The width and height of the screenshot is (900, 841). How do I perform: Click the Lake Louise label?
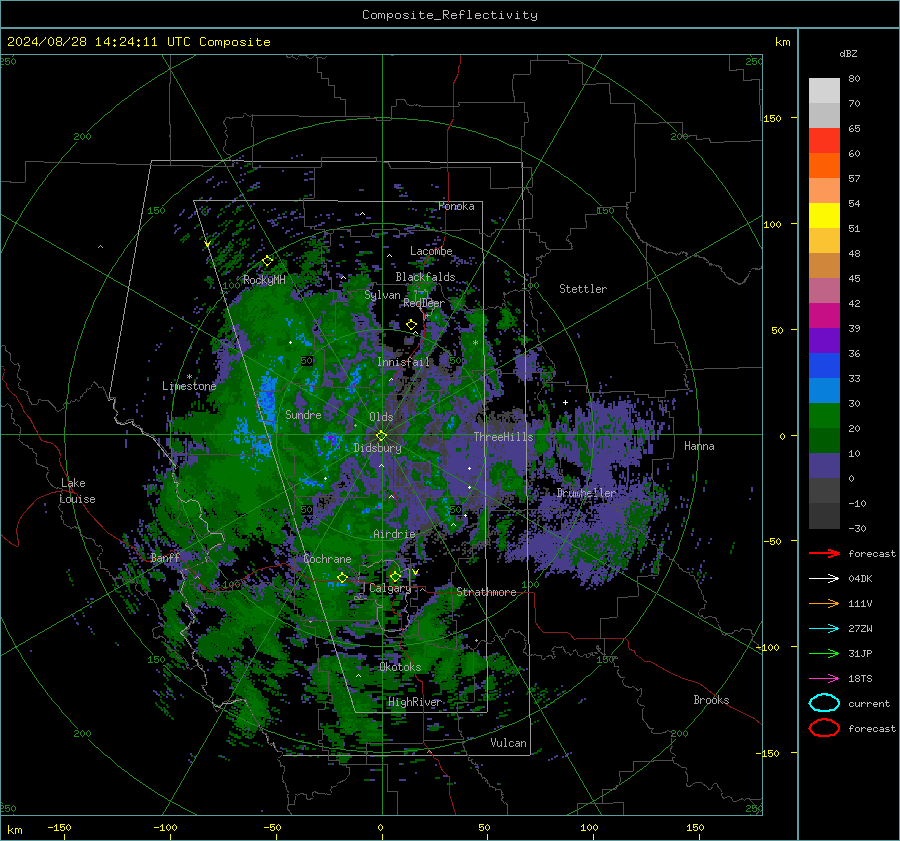click(77, 491)
